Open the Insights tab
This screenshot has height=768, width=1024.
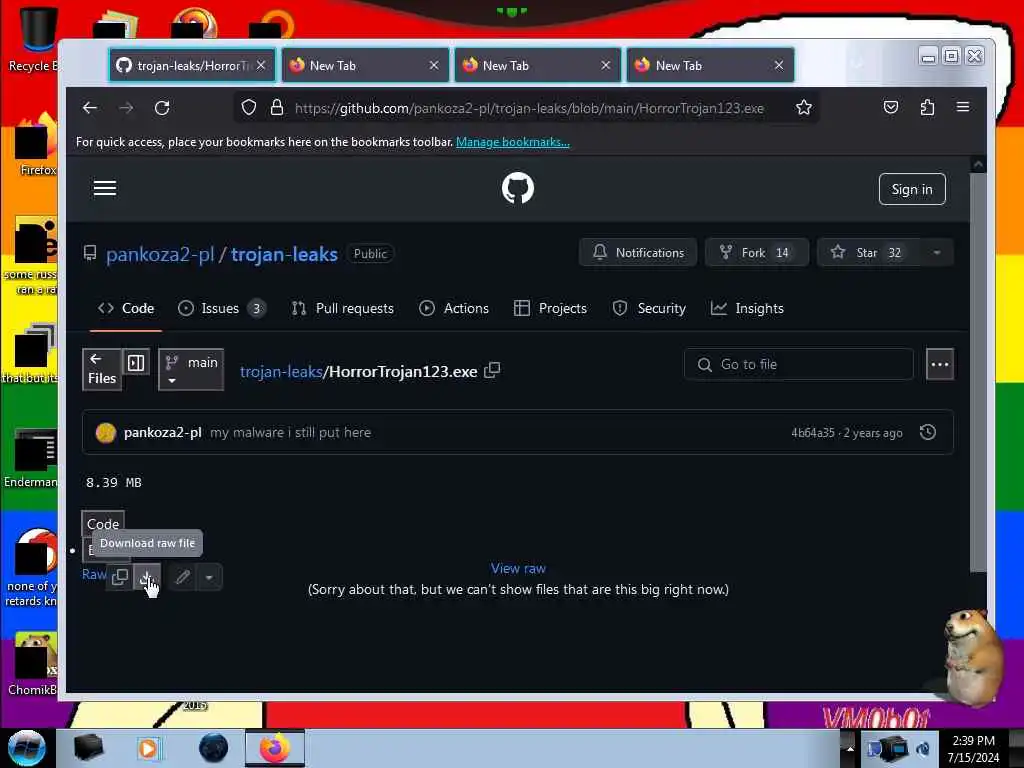[747, 308]
